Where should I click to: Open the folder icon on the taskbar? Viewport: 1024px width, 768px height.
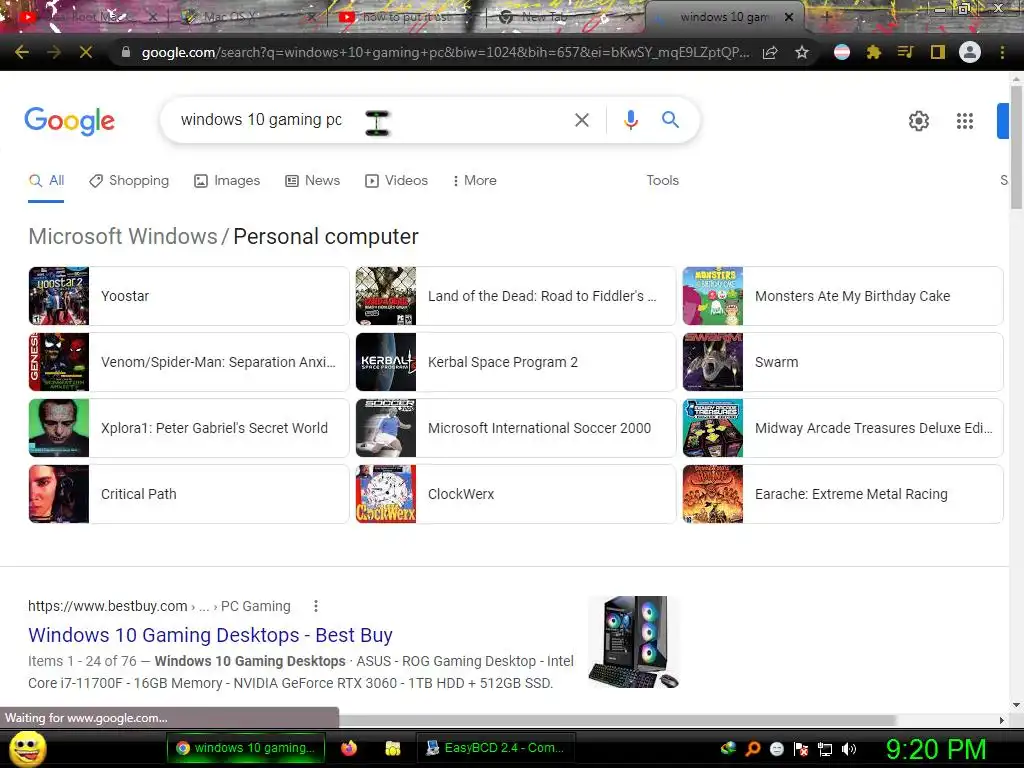tap(392, 748)
